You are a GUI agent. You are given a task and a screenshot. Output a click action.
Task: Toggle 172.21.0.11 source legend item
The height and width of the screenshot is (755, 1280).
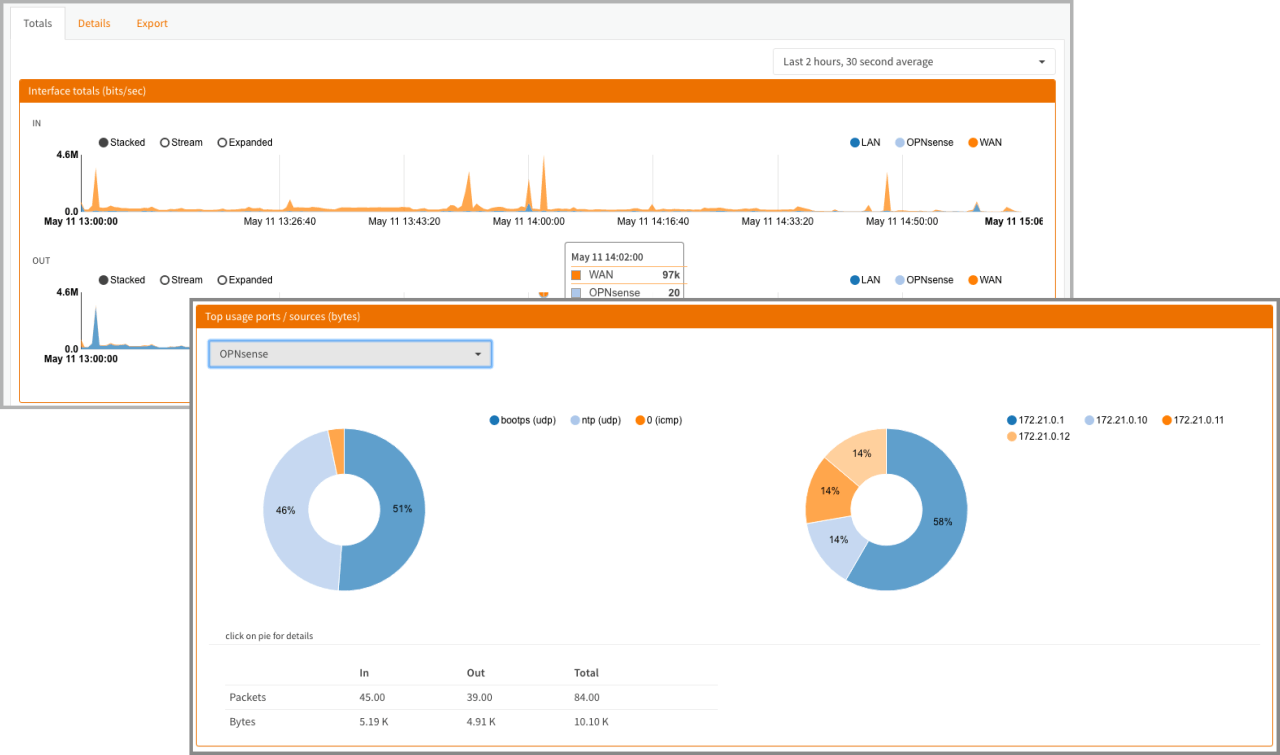point(1192,421)
